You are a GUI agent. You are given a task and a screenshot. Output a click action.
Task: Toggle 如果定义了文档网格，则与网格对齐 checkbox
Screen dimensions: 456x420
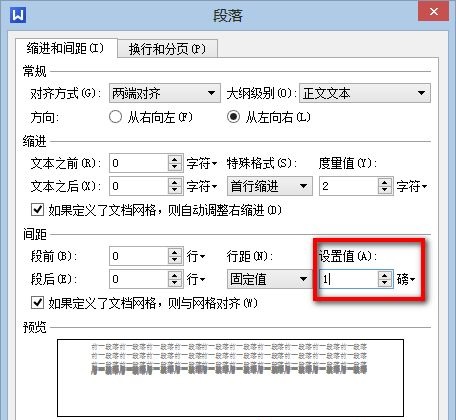pos(37,303)
